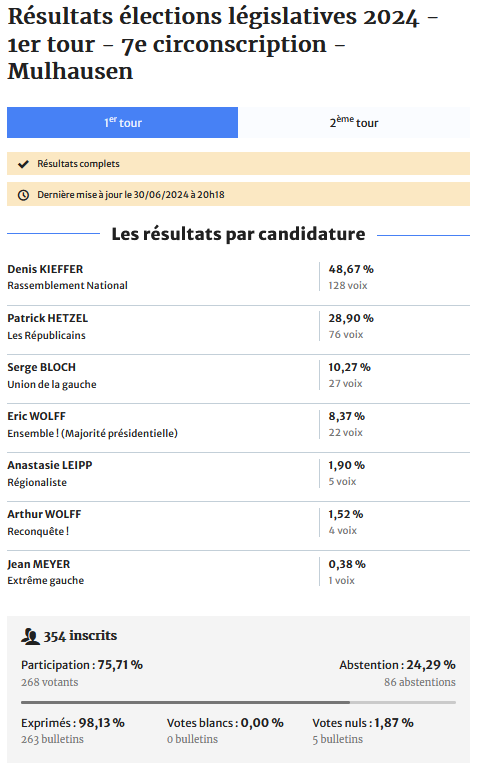Select candidate Denis KIEFFER

pos(45,269)
